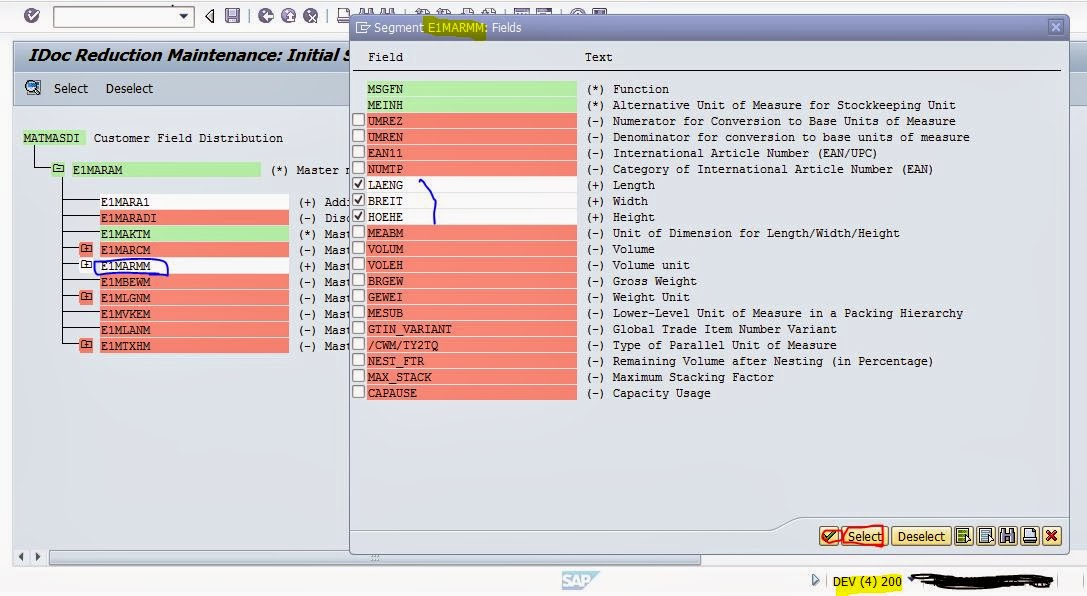The width and height of the screenshot is (1087, 596).
Task: Tick the EAN11 field checkbox
Action: click(x=358, y=152)
